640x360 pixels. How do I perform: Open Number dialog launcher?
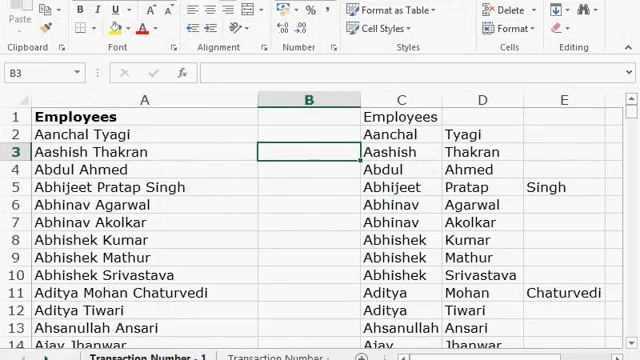click(x=334, y=48)
